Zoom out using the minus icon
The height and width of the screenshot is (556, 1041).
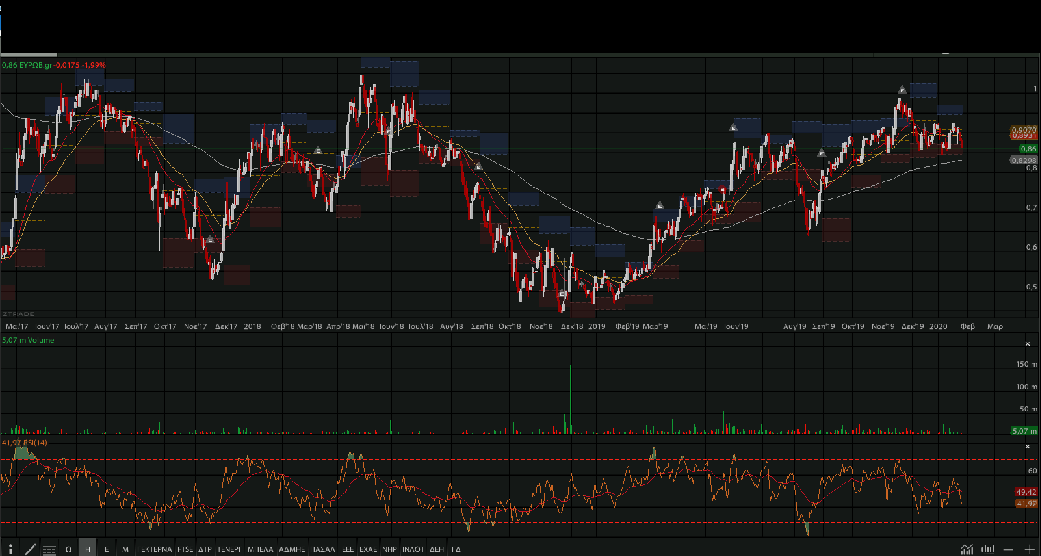click(1009, 549)
